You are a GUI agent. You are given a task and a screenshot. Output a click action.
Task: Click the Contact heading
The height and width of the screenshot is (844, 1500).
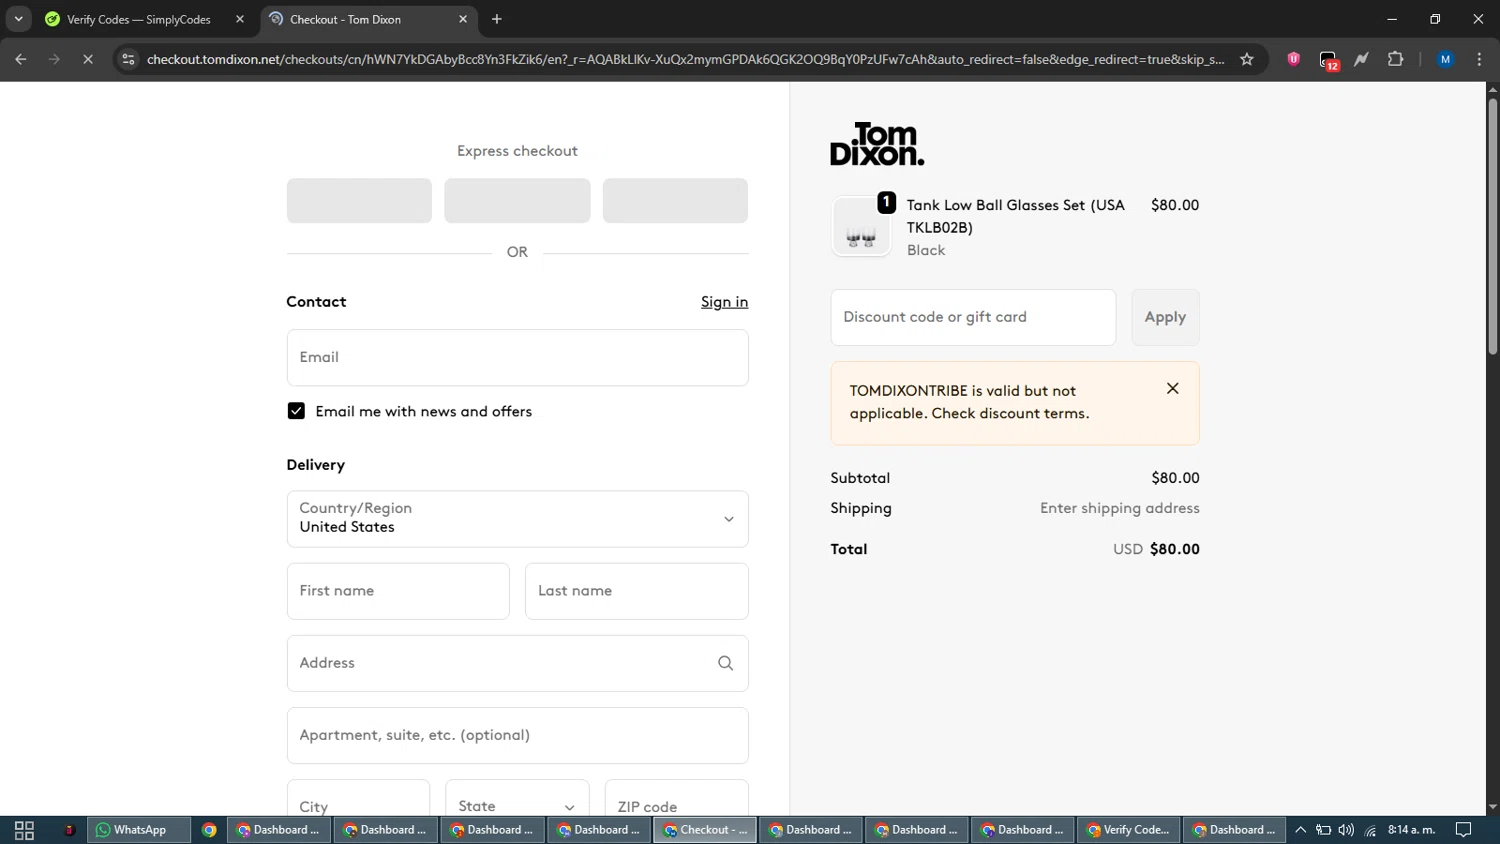point(316,302)
